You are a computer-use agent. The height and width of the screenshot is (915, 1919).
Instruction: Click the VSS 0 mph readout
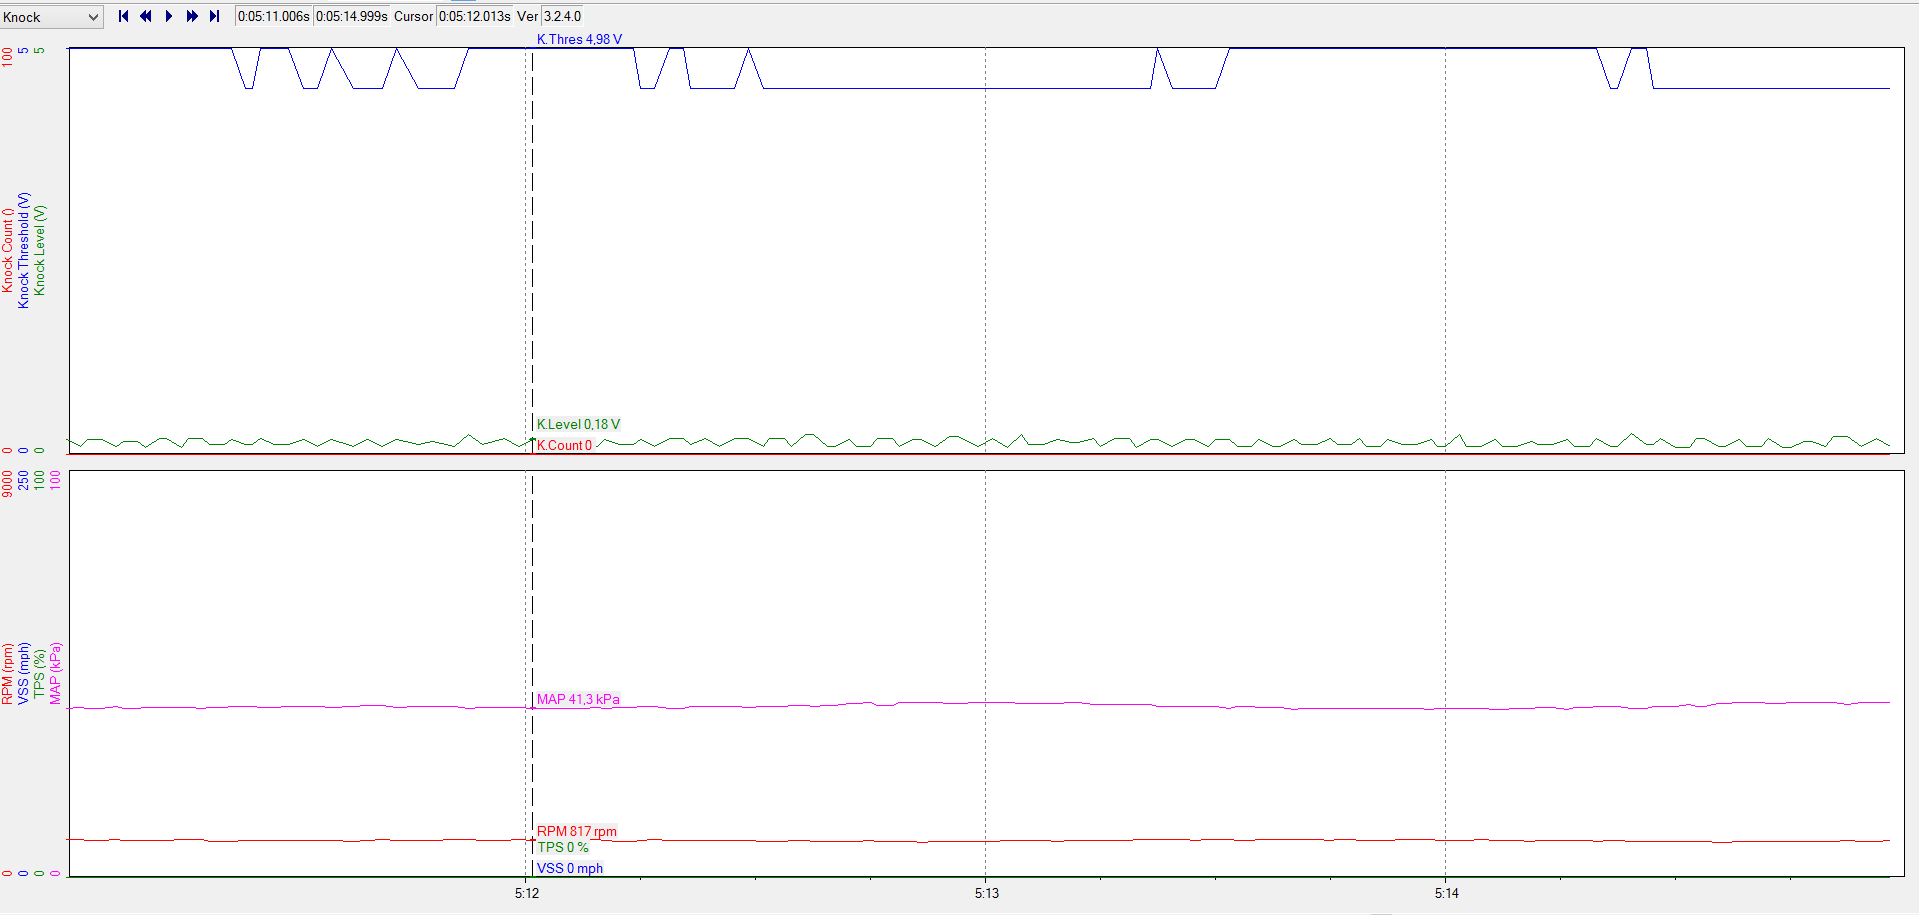(x=569, y=868)
